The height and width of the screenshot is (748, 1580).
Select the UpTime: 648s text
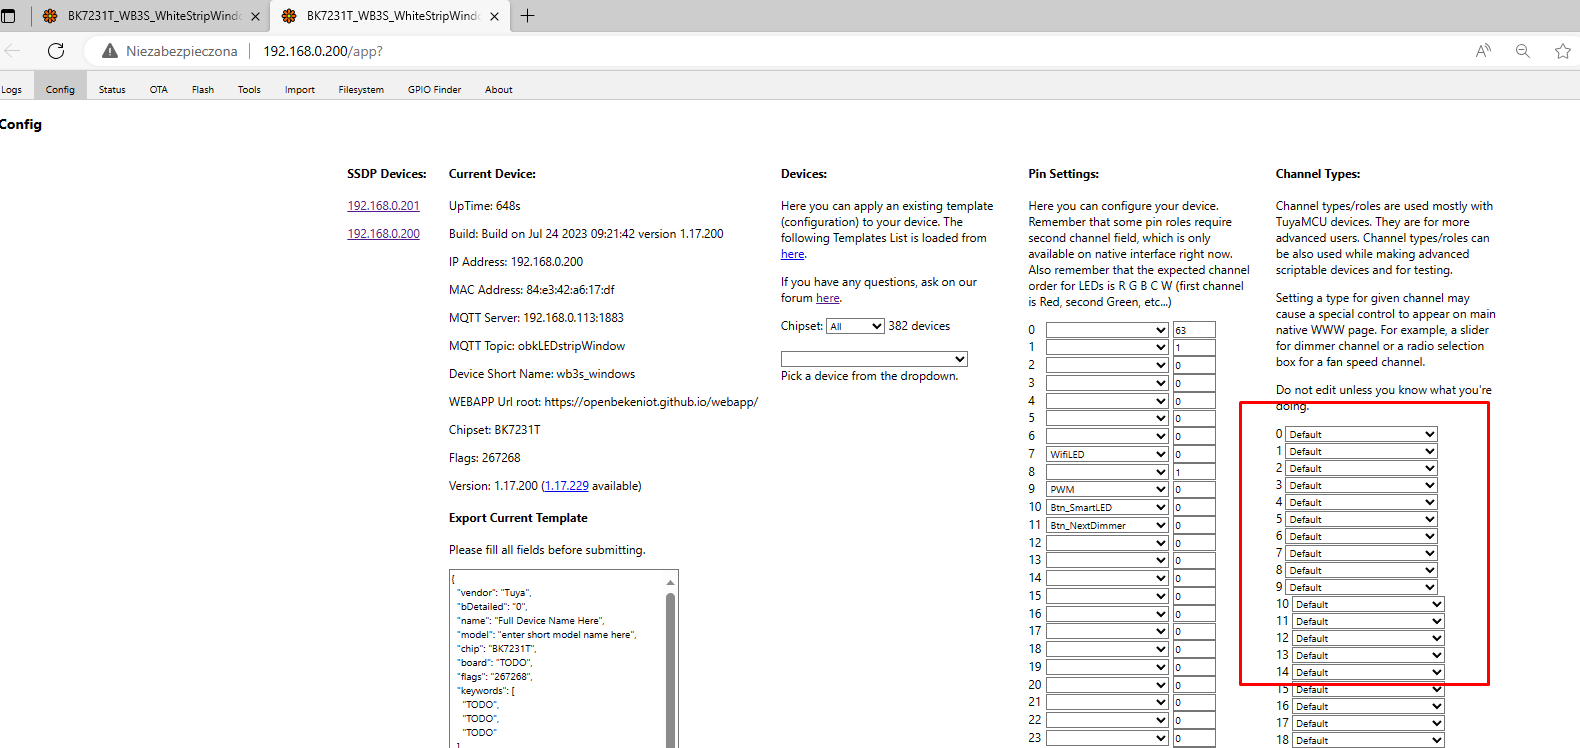(x=485, y=206)
